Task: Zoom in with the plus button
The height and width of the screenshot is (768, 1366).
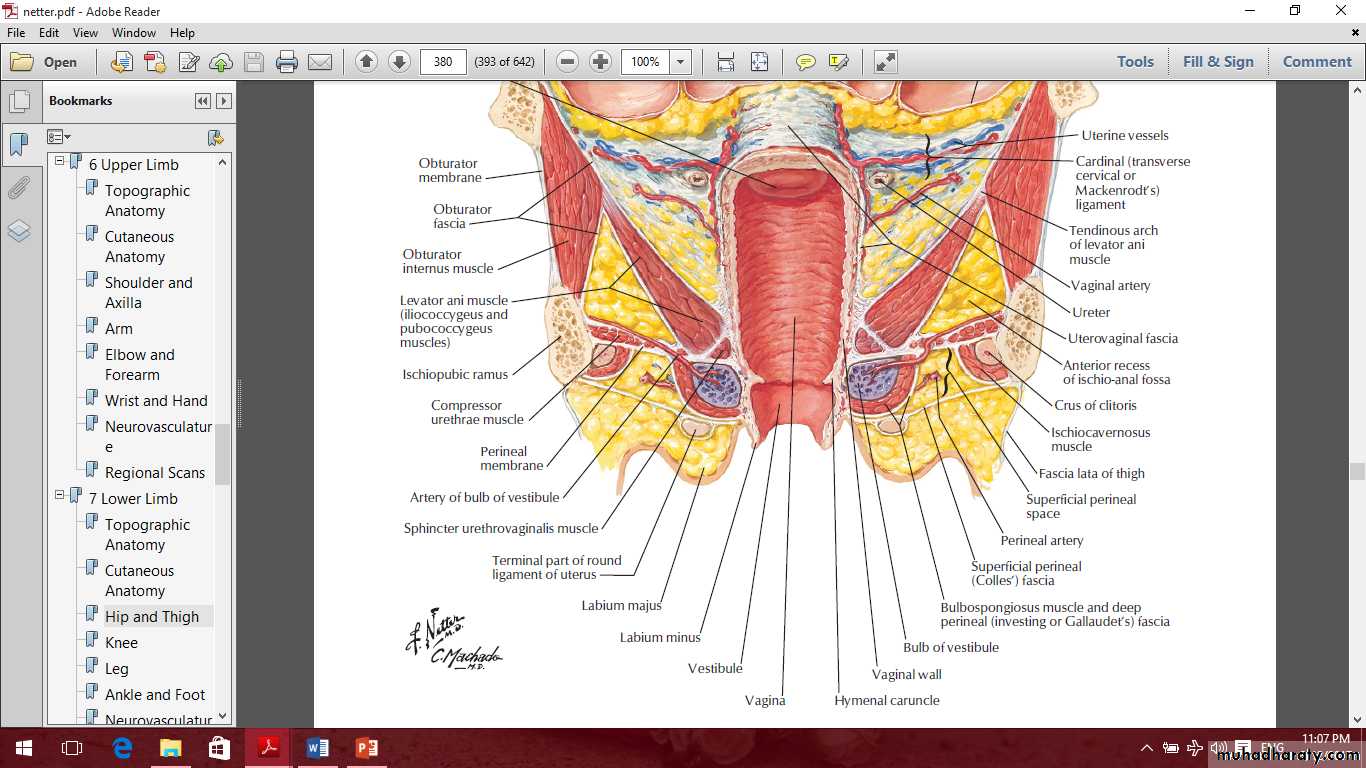Action: [x=600, y=62]
